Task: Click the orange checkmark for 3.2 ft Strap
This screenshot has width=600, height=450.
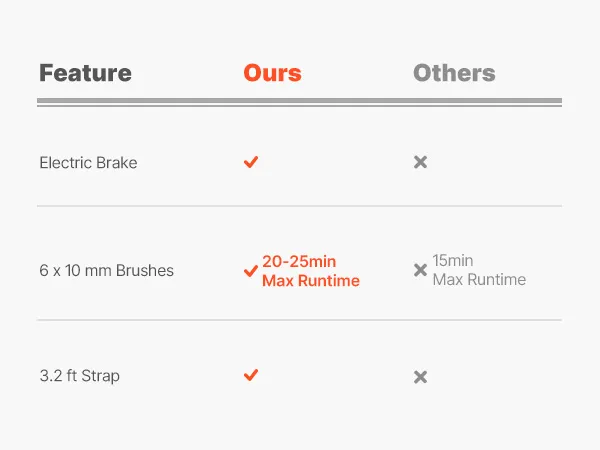Action: pos(251,375)
